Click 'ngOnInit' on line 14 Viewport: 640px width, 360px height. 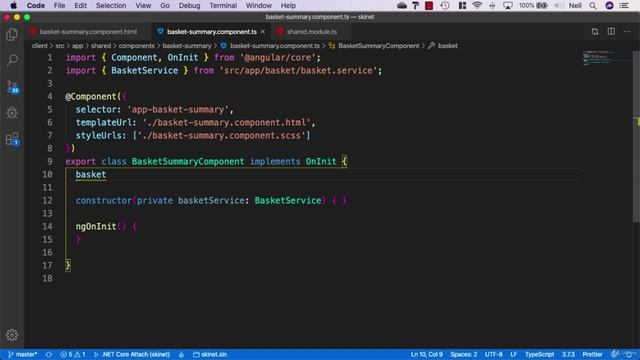96,226
